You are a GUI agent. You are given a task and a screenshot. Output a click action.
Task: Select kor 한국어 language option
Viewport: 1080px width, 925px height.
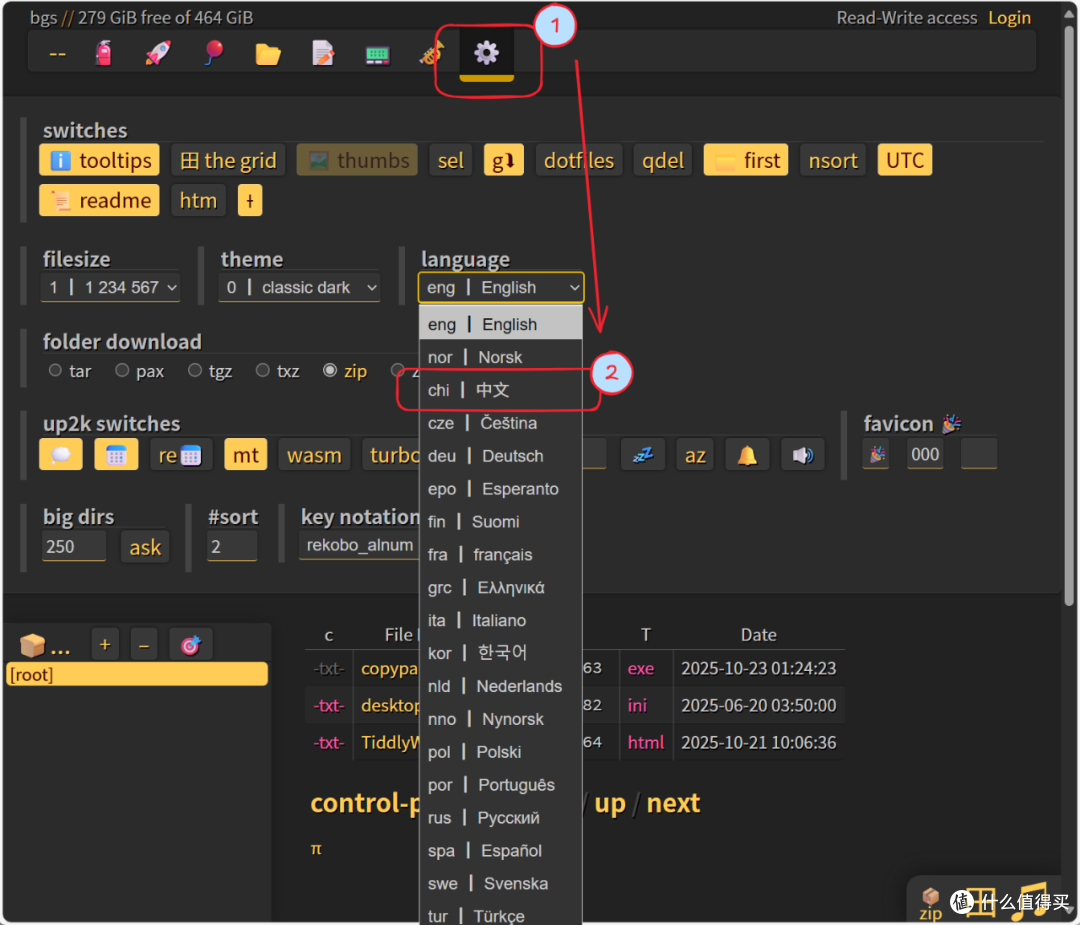tap(501, 653)
